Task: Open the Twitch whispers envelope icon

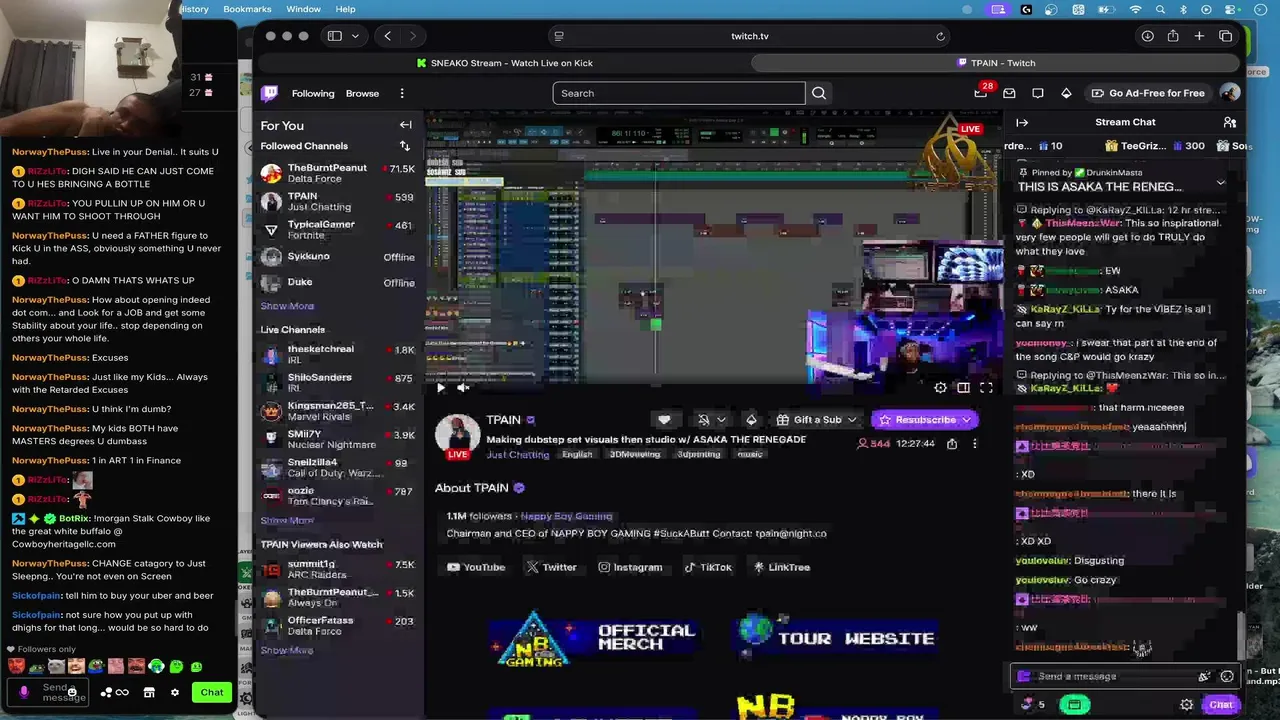Action: pyautogui.click(x=1009, y=93)
